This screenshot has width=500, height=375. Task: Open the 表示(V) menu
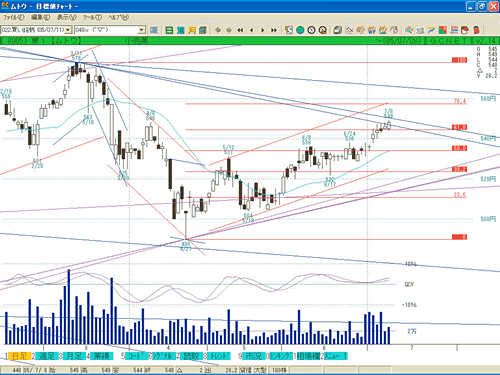(66, 17)
